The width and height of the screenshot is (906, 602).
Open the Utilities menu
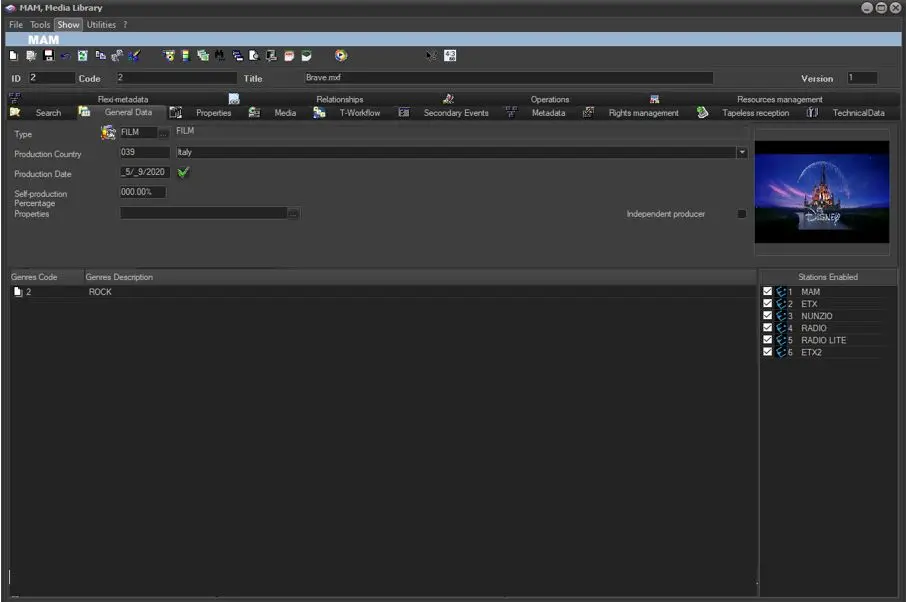coord(101,24)
